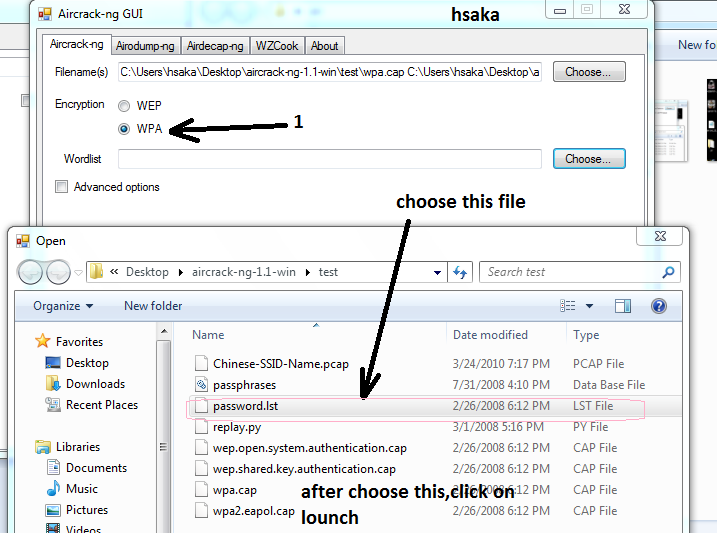Close the Open file dialog
The image size is (717, 533).
(660, 236)
